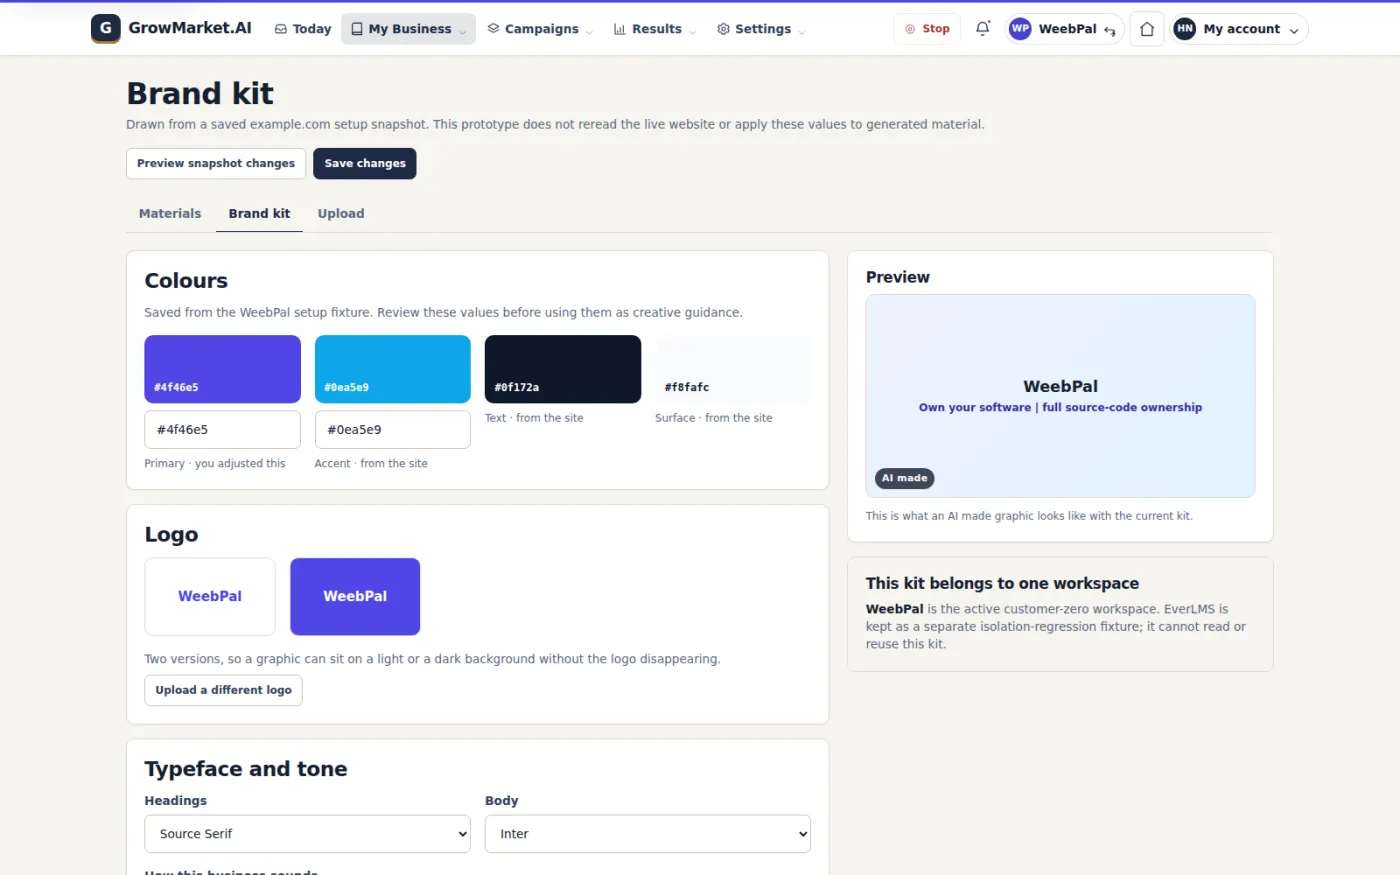This screenshot has width=1400, height=875.
Task: Click the GrowMarket.AI brand name
Action: [190, 28]
